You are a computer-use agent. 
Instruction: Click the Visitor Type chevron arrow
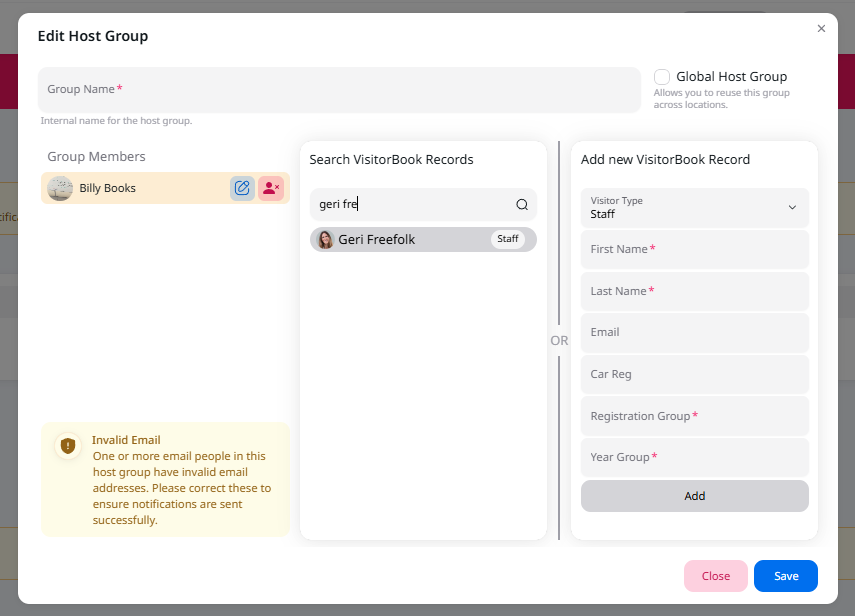[x=792, y=208]
